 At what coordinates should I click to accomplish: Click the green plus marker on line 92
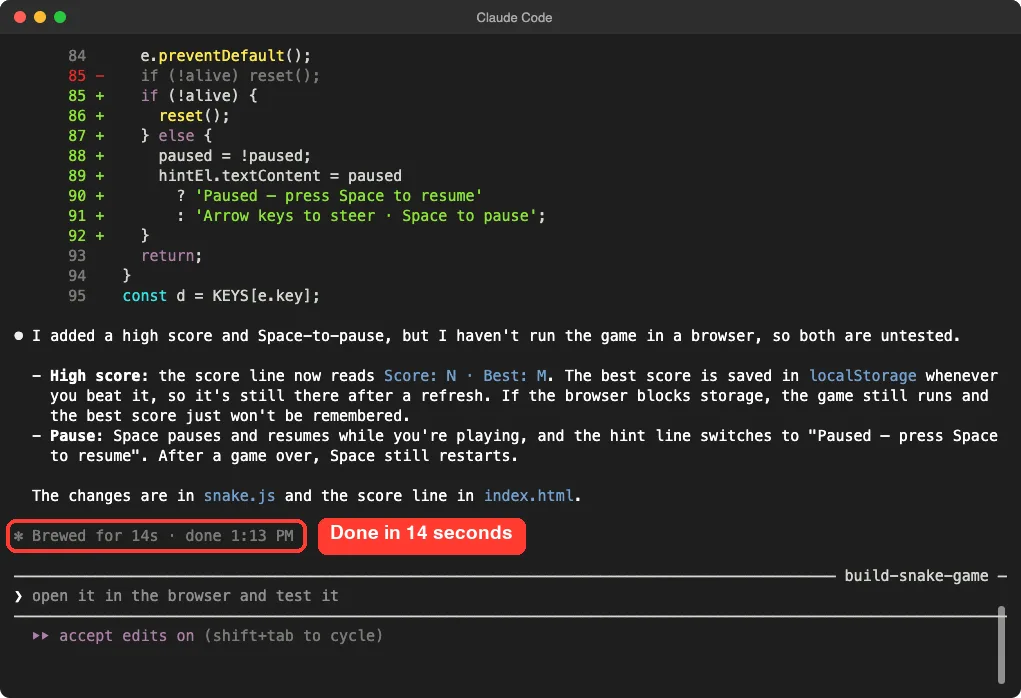tap(100, 236)
